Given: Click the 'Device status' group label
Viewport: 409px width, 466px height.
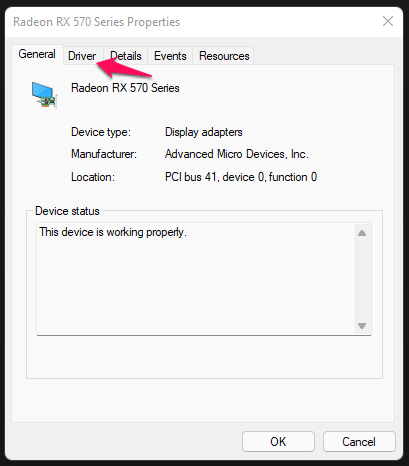Looking at the screenshot, I should click(67, 211).
